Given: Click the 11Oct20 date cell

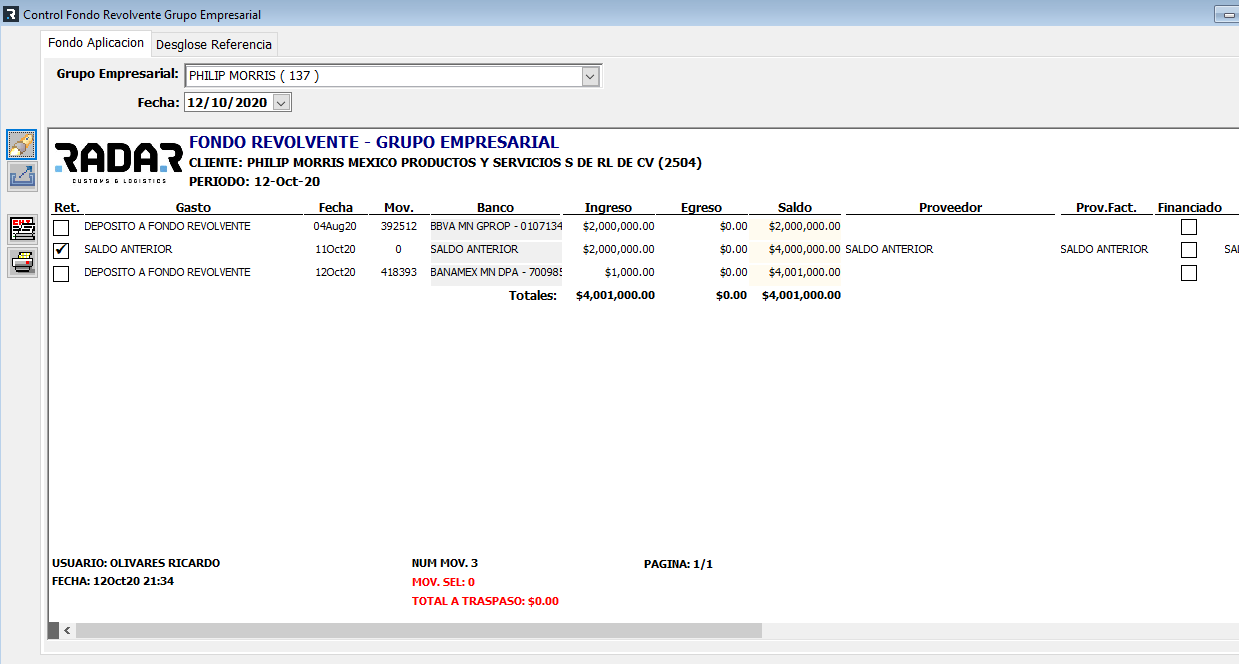Looking at the screenshot, I should pos(336,249).
